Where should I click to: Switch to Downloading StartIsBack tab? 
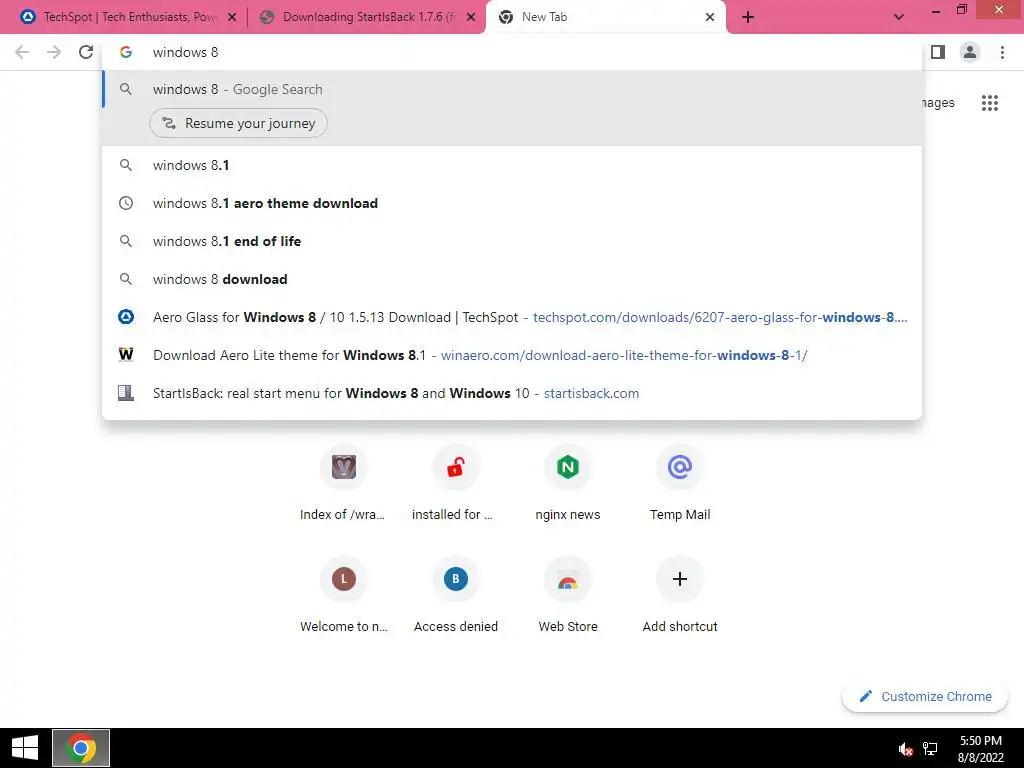(x=368, y=17)
